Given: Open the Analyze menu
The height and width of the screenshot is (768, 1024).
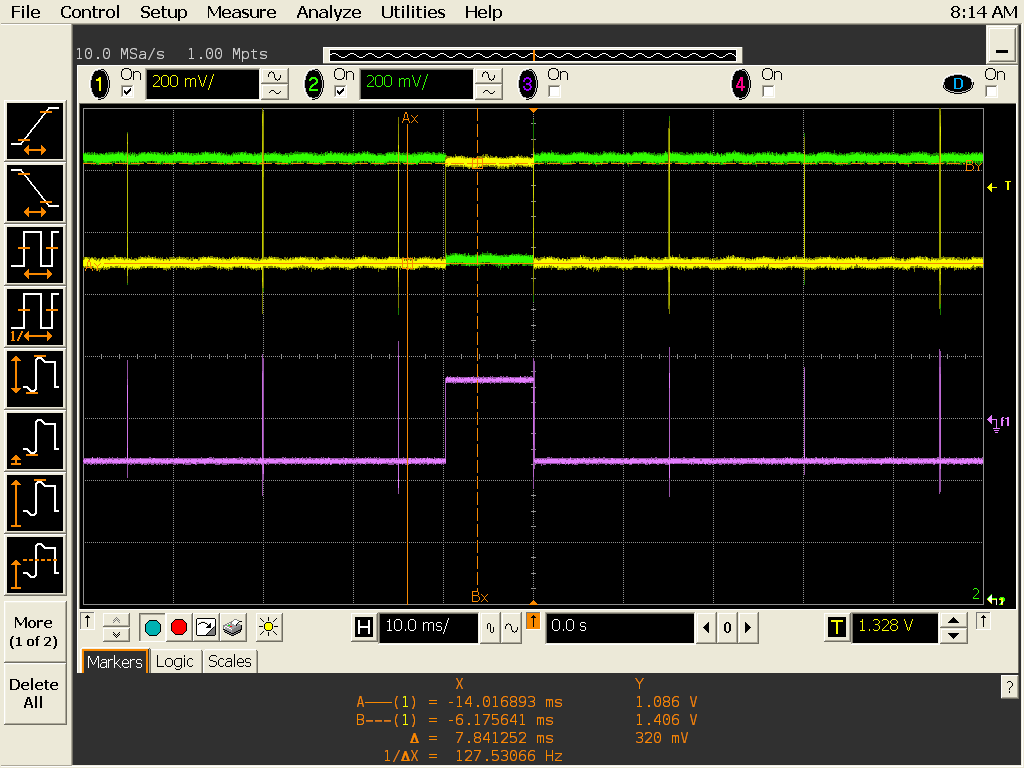Looking at the screenshot, I should pyautogui.click(x=329, y=12).
